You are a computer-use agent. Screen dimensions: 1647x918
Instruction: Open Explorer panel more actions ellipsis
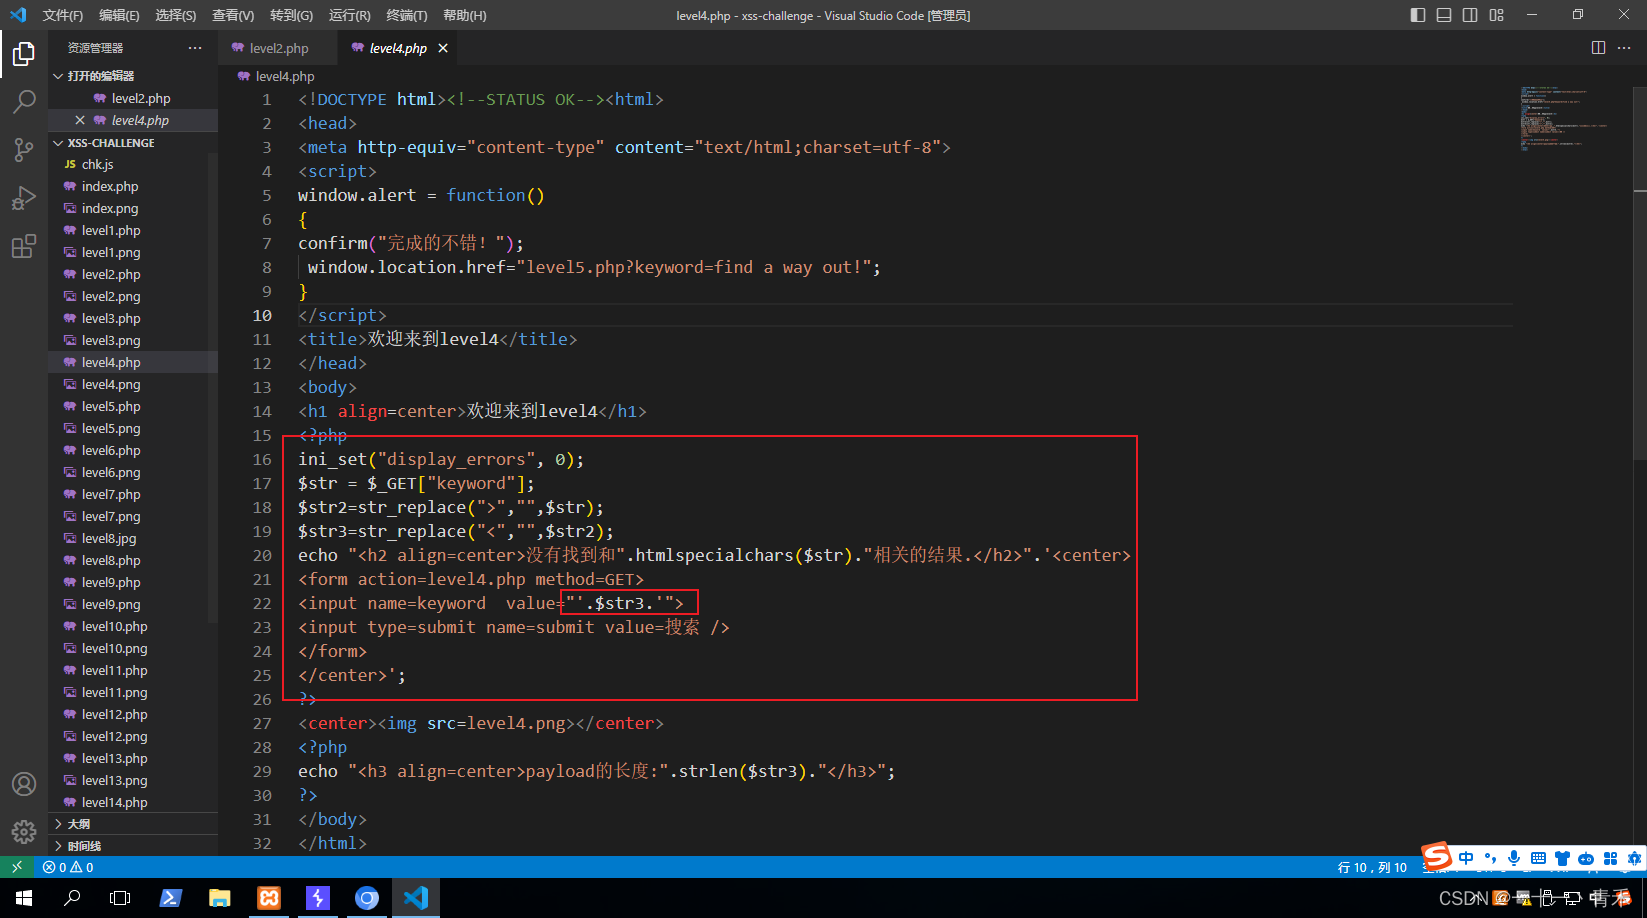pos(195,48)
